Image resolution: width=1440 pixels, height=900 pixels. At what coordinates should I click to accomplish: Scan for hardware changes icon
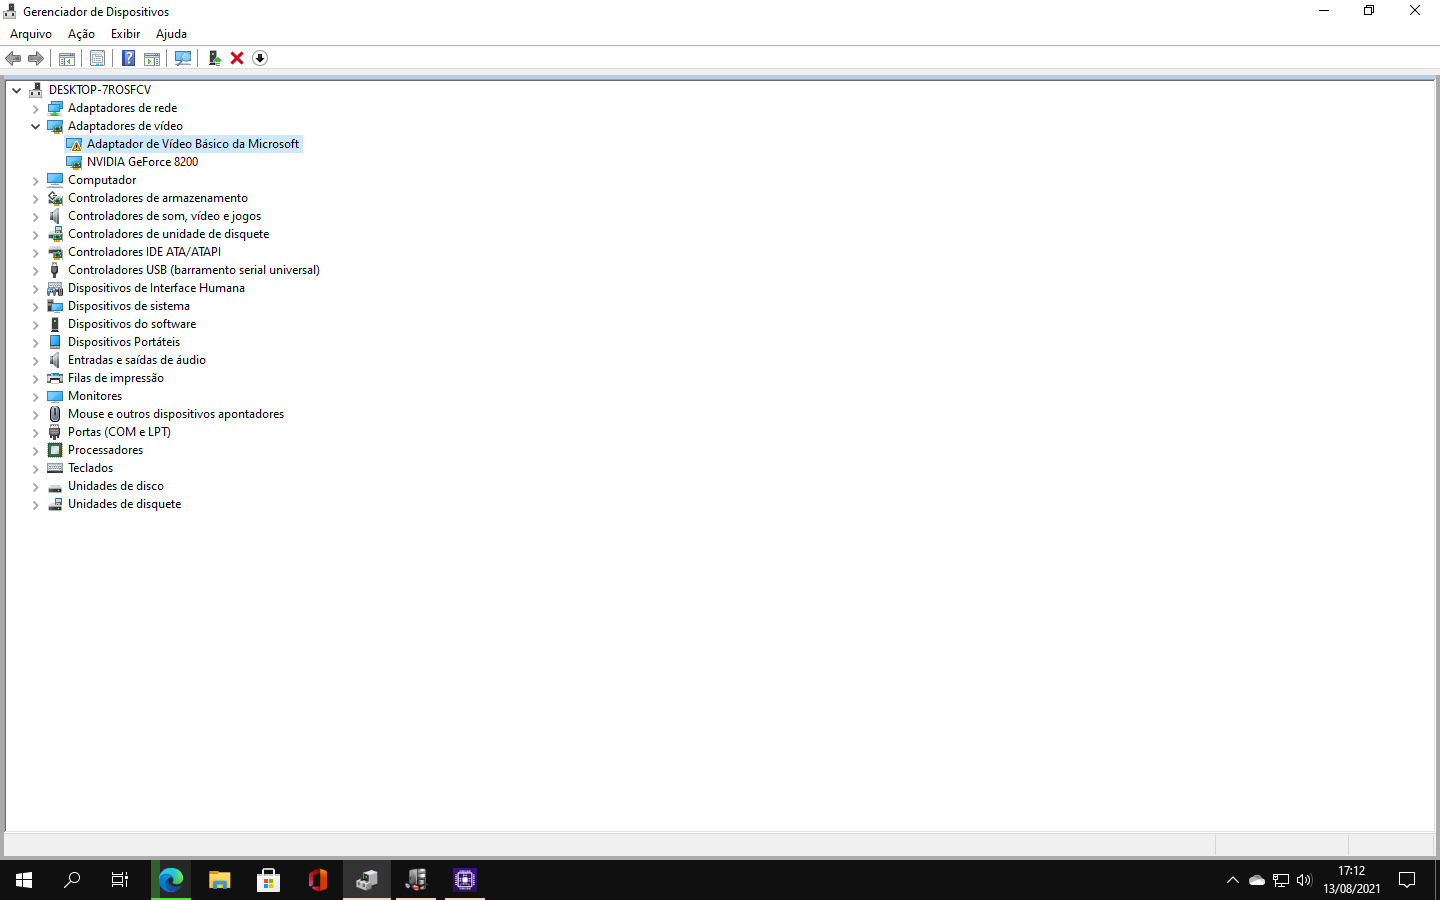point(183,58)
